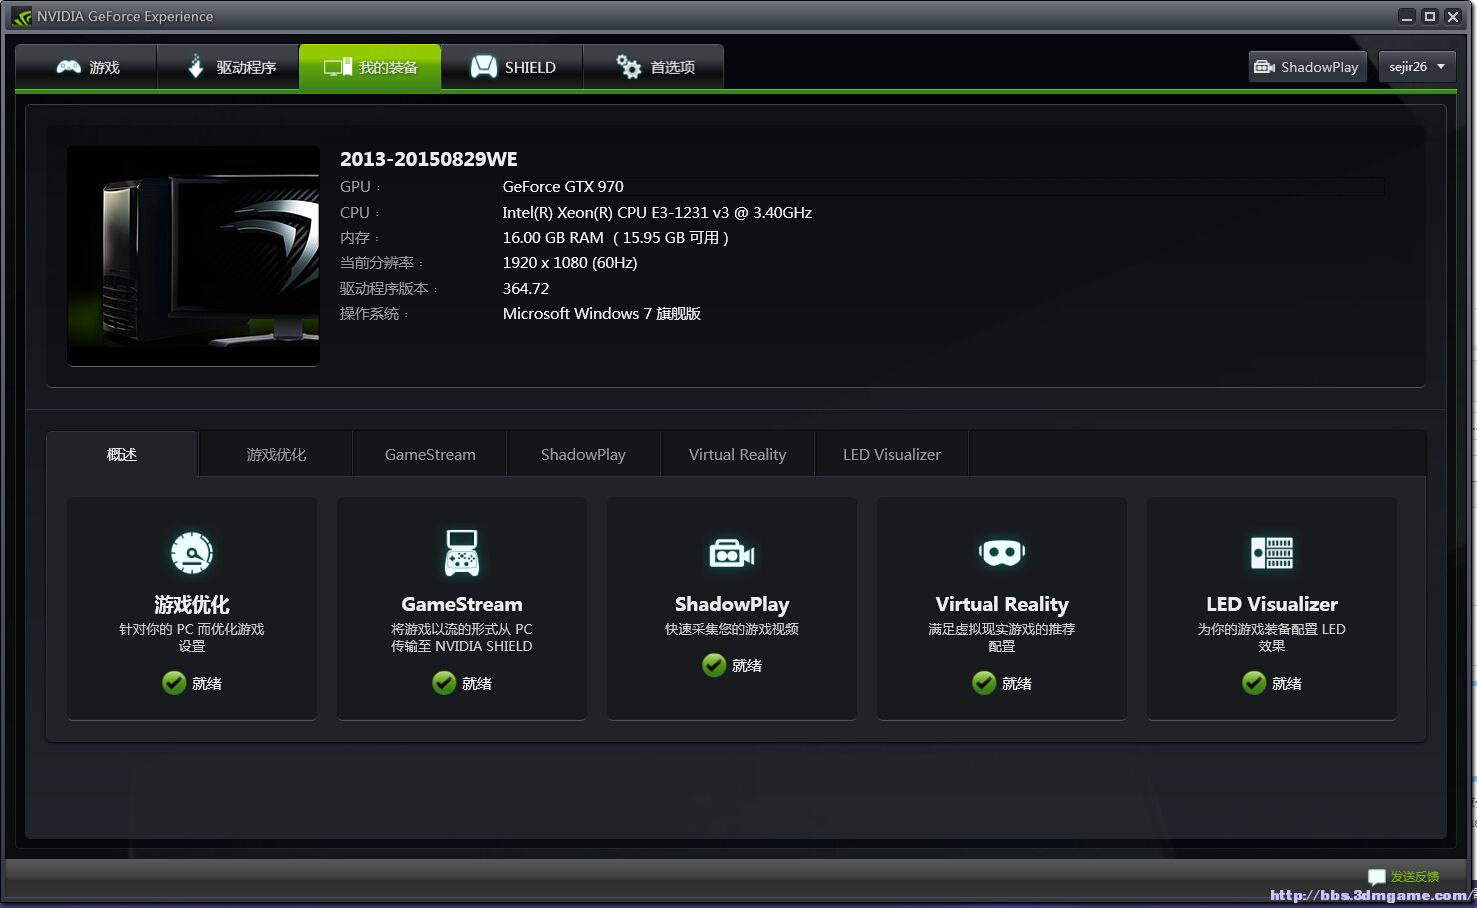Click the monitor icon on 我的装备 tab

coord(337,67)
